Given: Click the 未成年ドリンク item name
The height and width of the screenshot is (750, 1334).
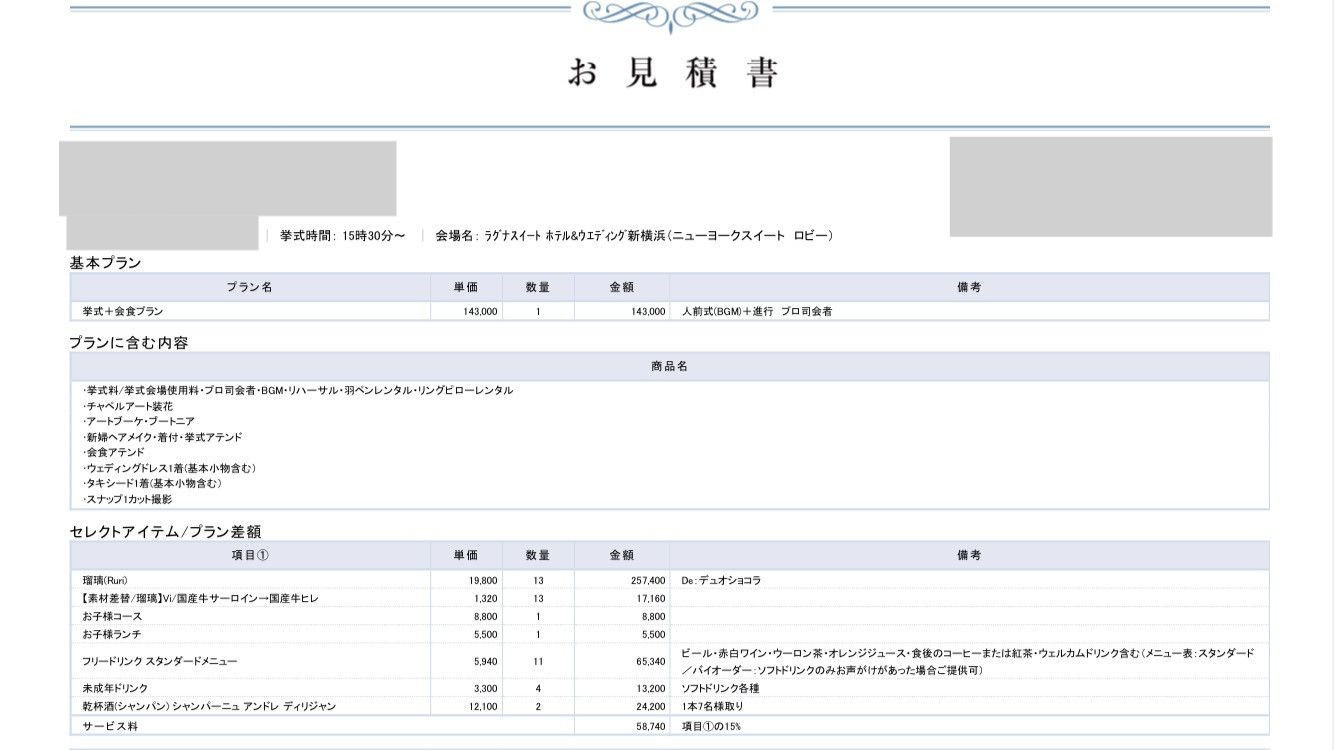Looking at the screenshot, I should point(115,688).
